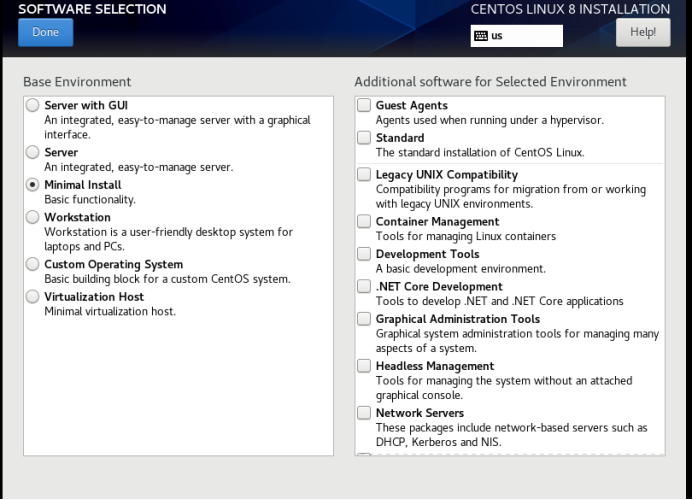Select the Server with GUI radio button
Viewport: 693px width, 500px height.
point(32,105)
